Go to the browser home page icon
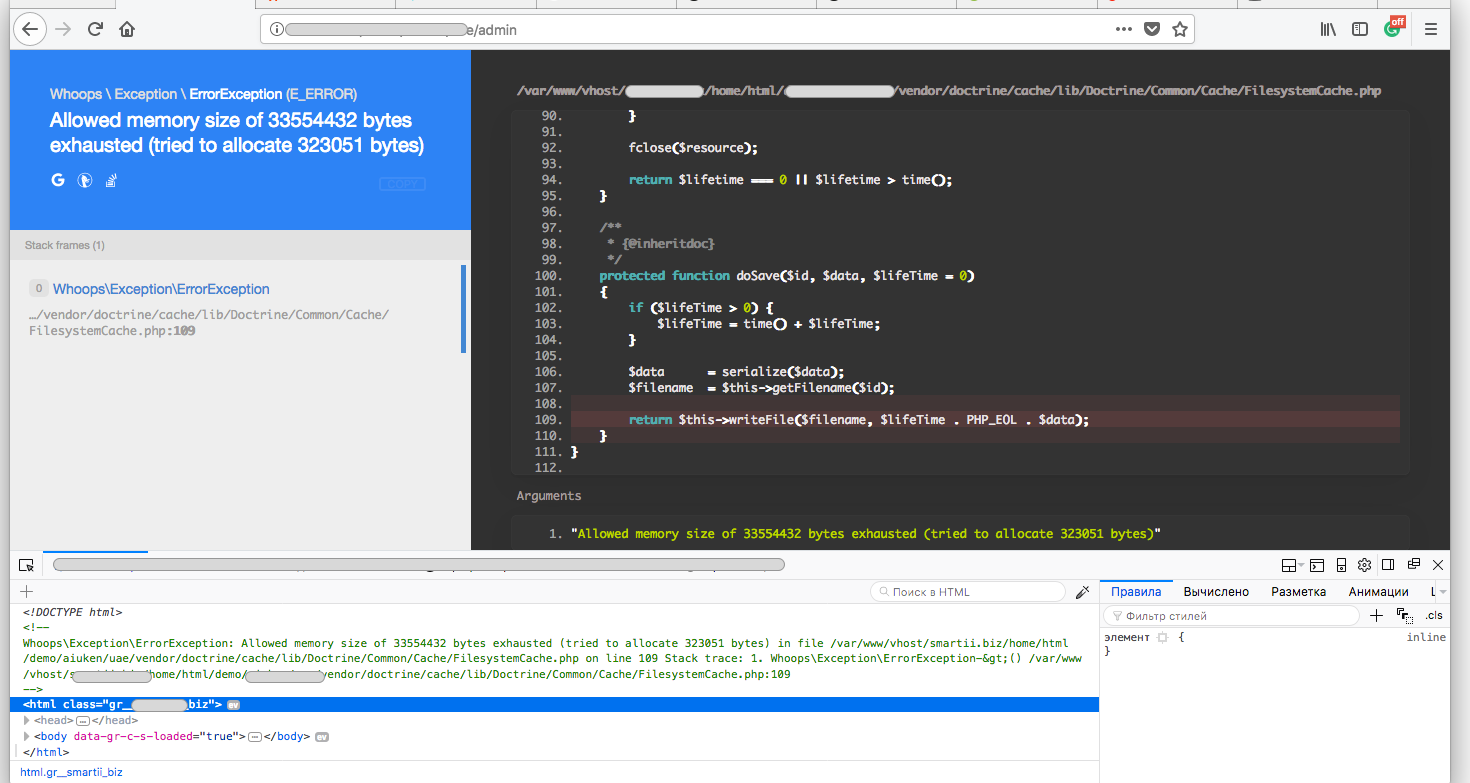Screen dimensions: 1470x783 tap(127, 29)
